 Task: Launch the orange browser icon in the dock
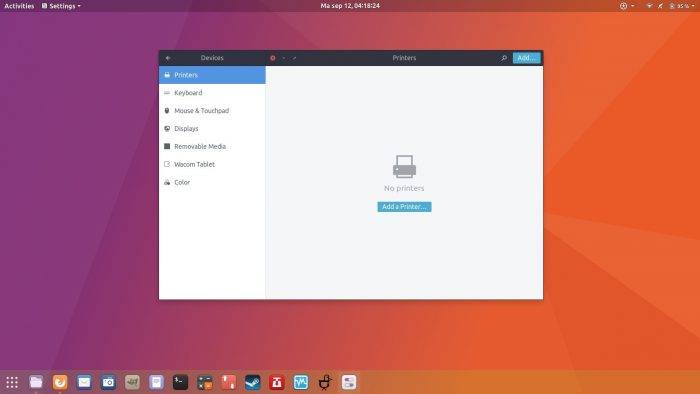tap(60, 382)
